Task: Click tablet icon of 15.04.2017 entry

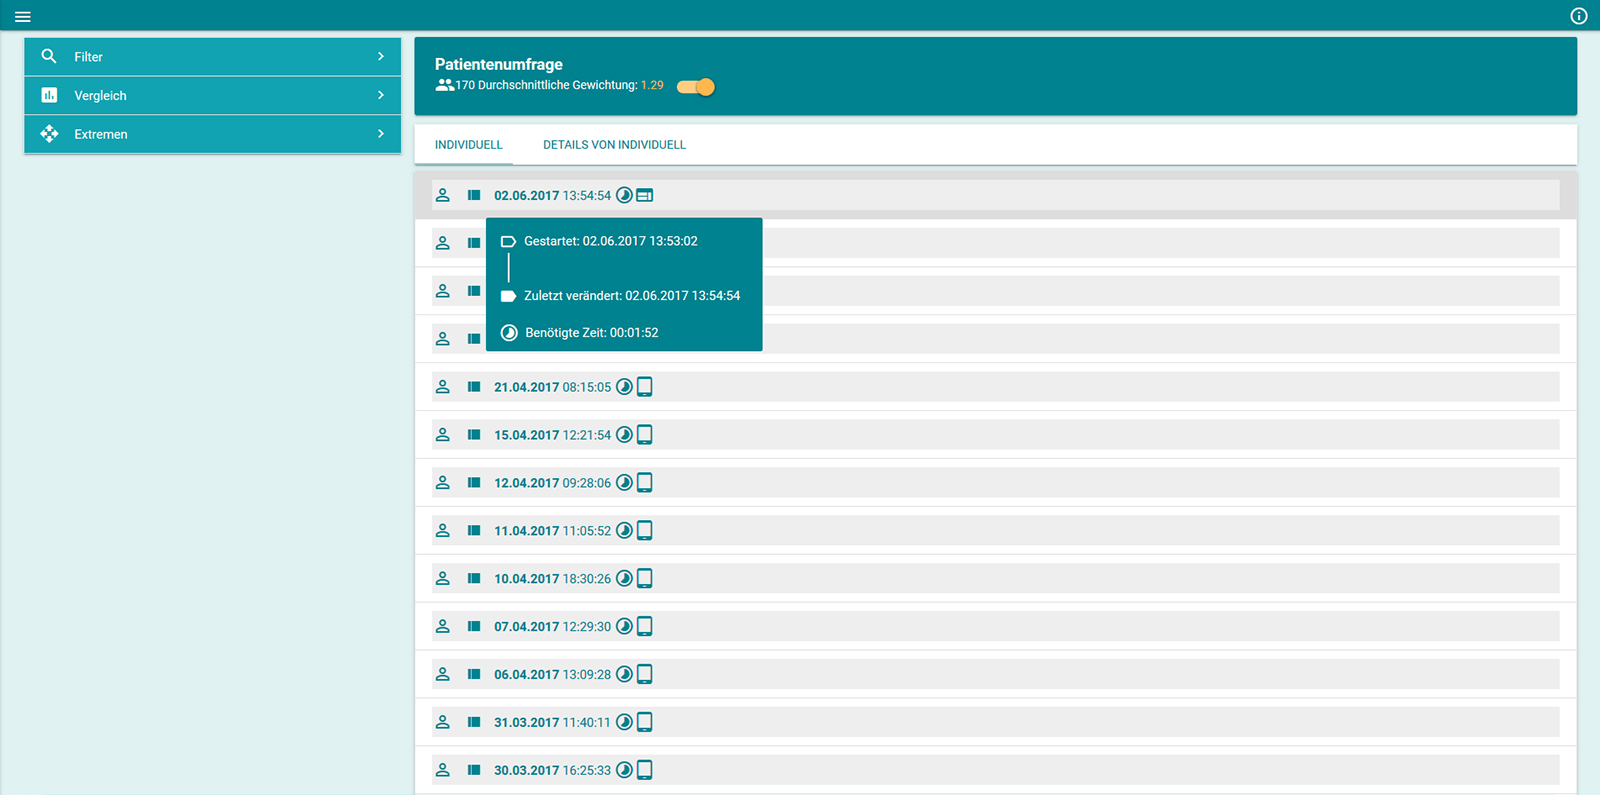Action: pos(645,435)
